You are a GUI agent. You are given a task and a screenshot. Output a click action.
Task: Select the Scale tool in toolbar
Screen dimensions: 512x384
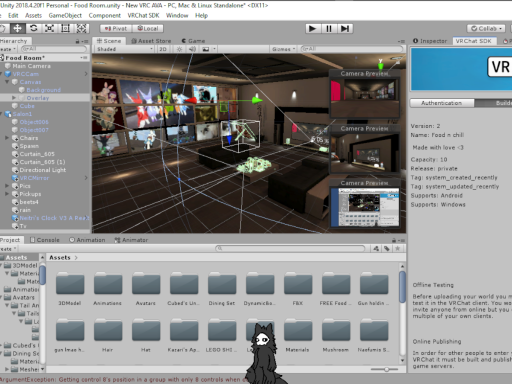pyautogui.click(x=49, y=28)
